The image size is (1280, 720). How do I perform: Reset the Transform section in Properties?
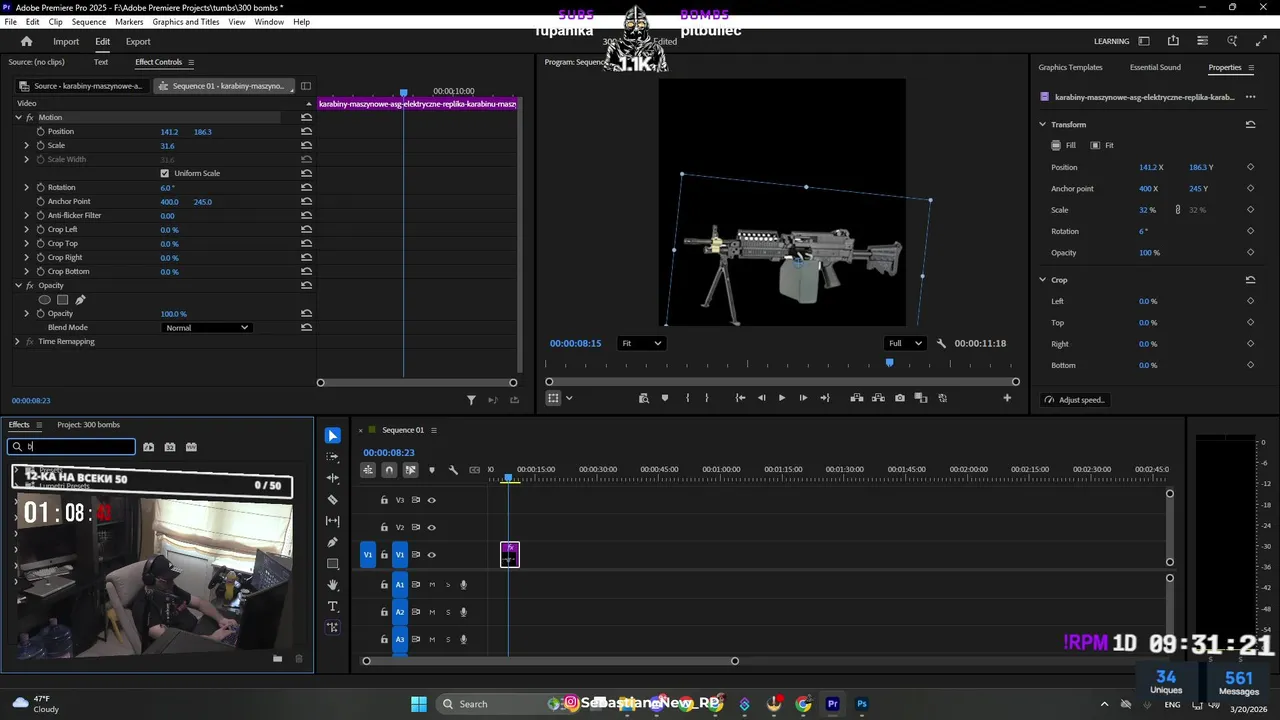(1250, 125)
